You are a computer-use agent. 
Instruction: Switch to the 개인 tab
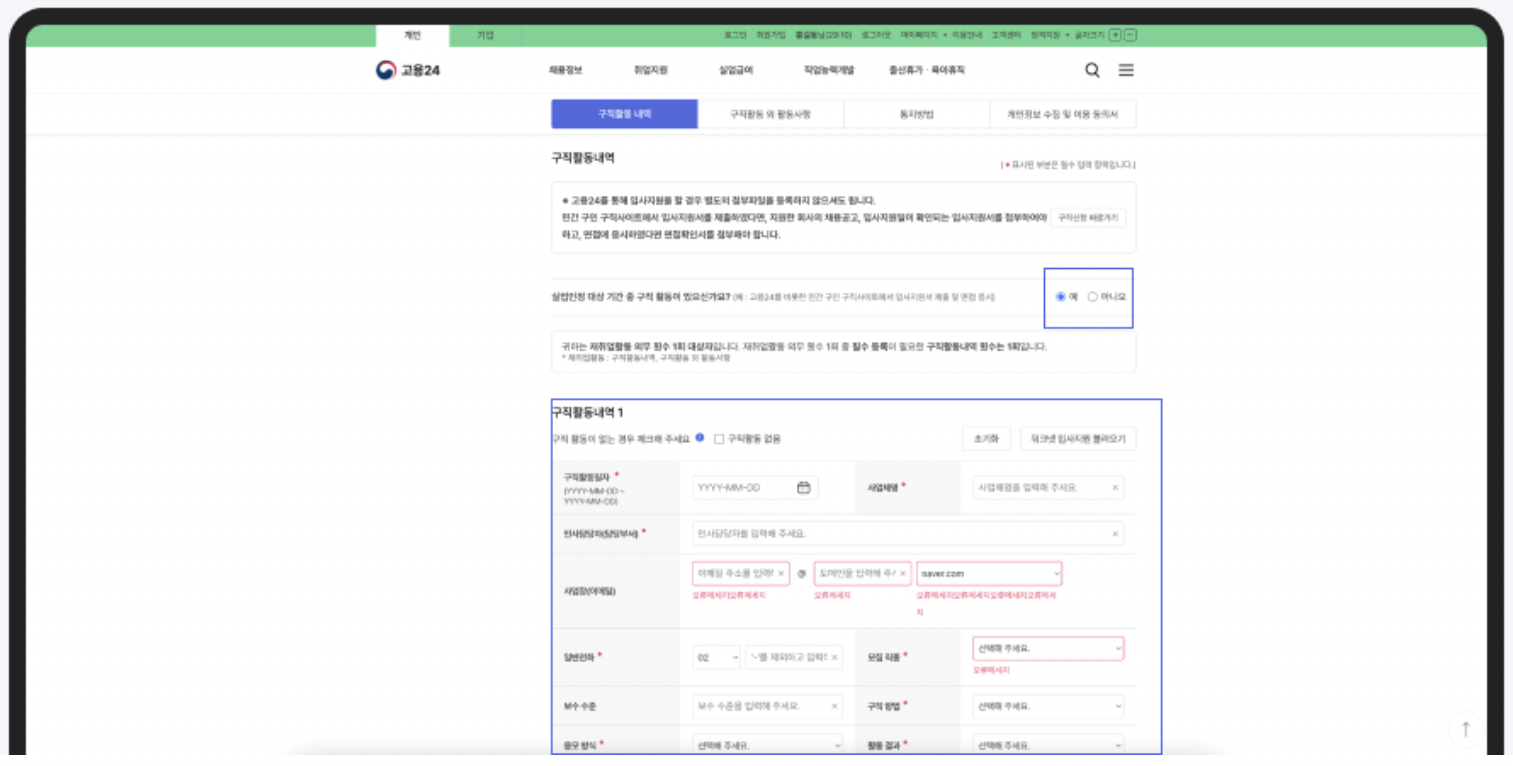[x=412, y=35]
